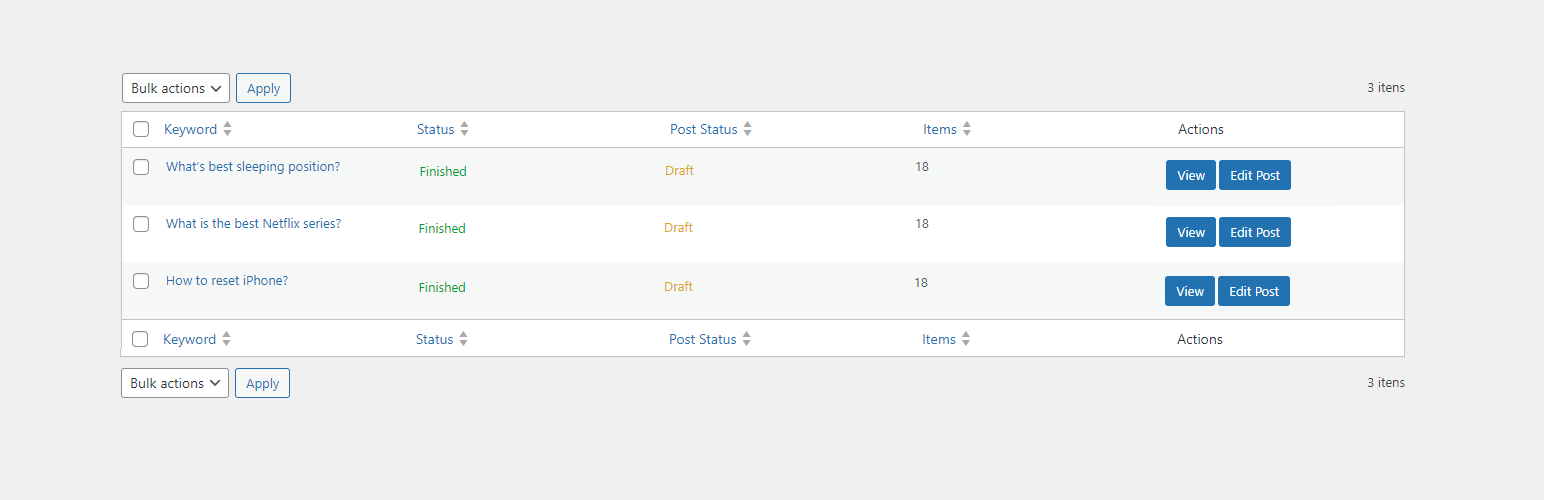Toggle select-all checkbox in bottom footer row
This screenshot has width=1544, height=500.
140,339
